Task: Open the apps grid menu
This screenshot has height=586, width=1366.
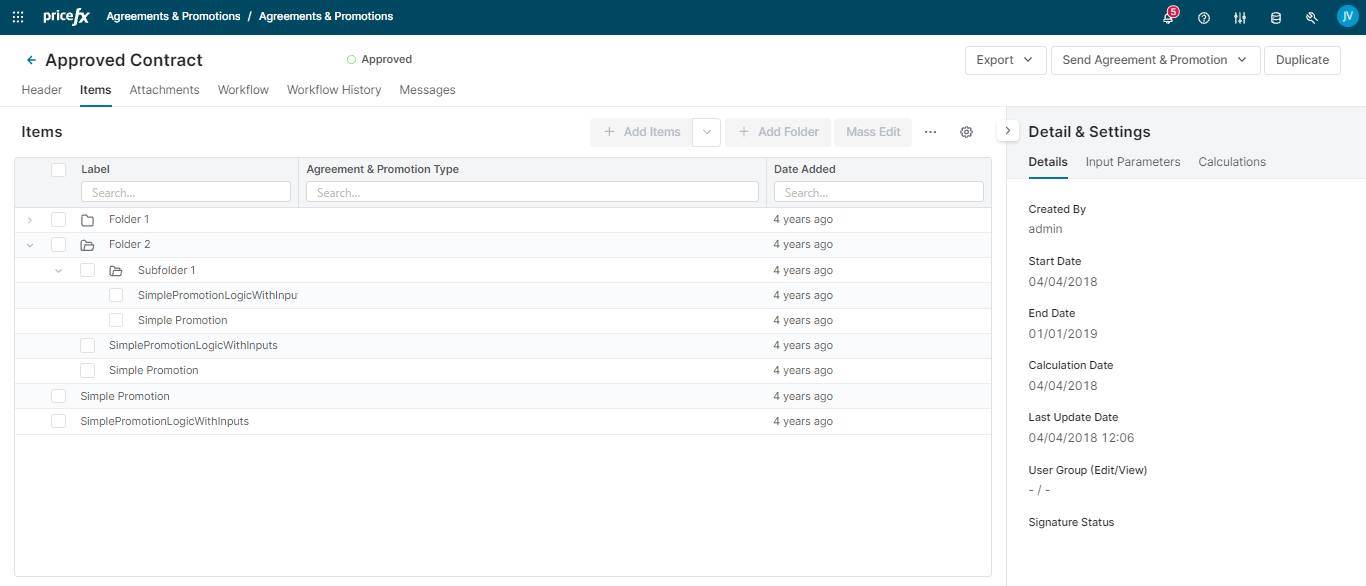Action: (18, 17)
